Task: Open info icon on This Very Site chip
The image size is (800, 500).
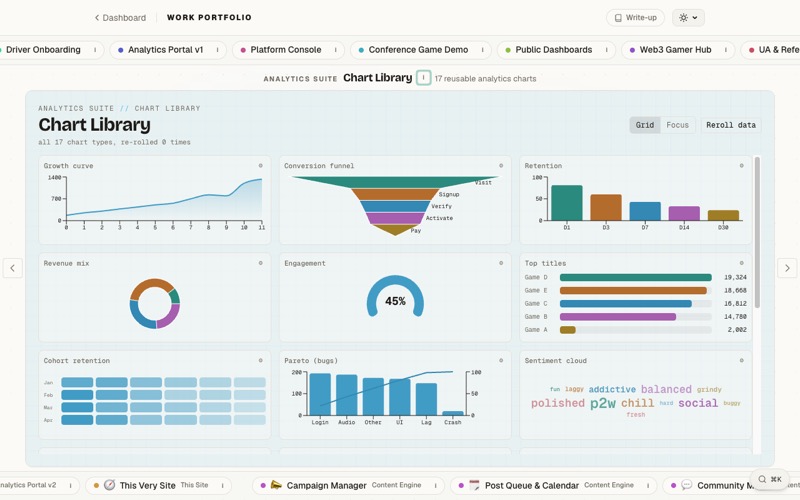Action: (x=222, y=486)
